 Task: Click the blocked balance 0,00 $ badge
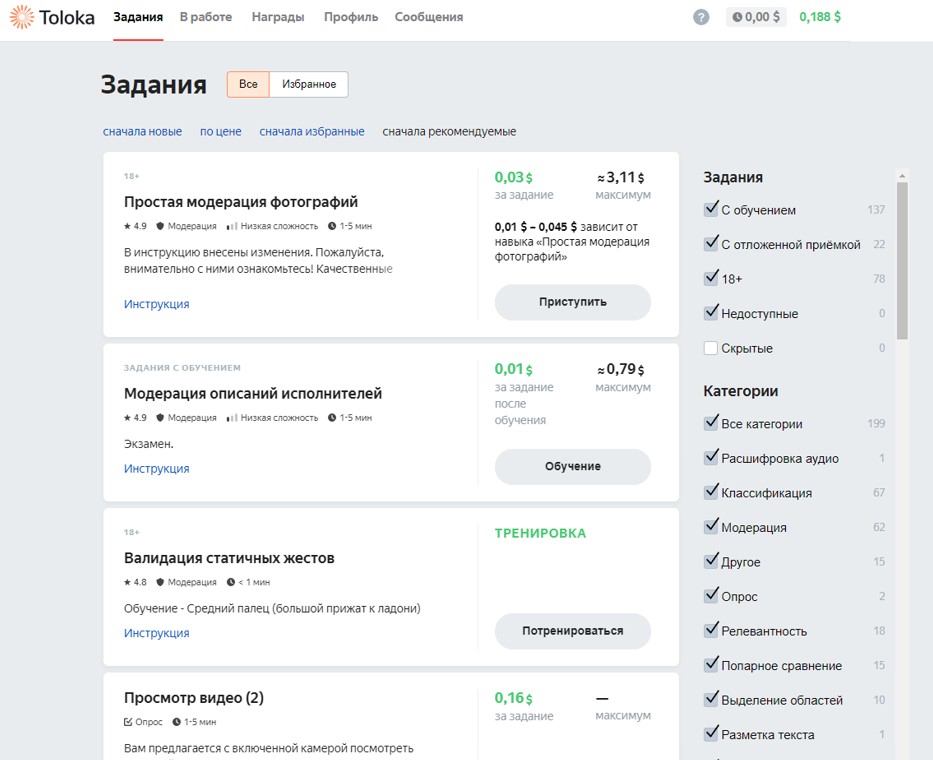click(x=756, y=17)
